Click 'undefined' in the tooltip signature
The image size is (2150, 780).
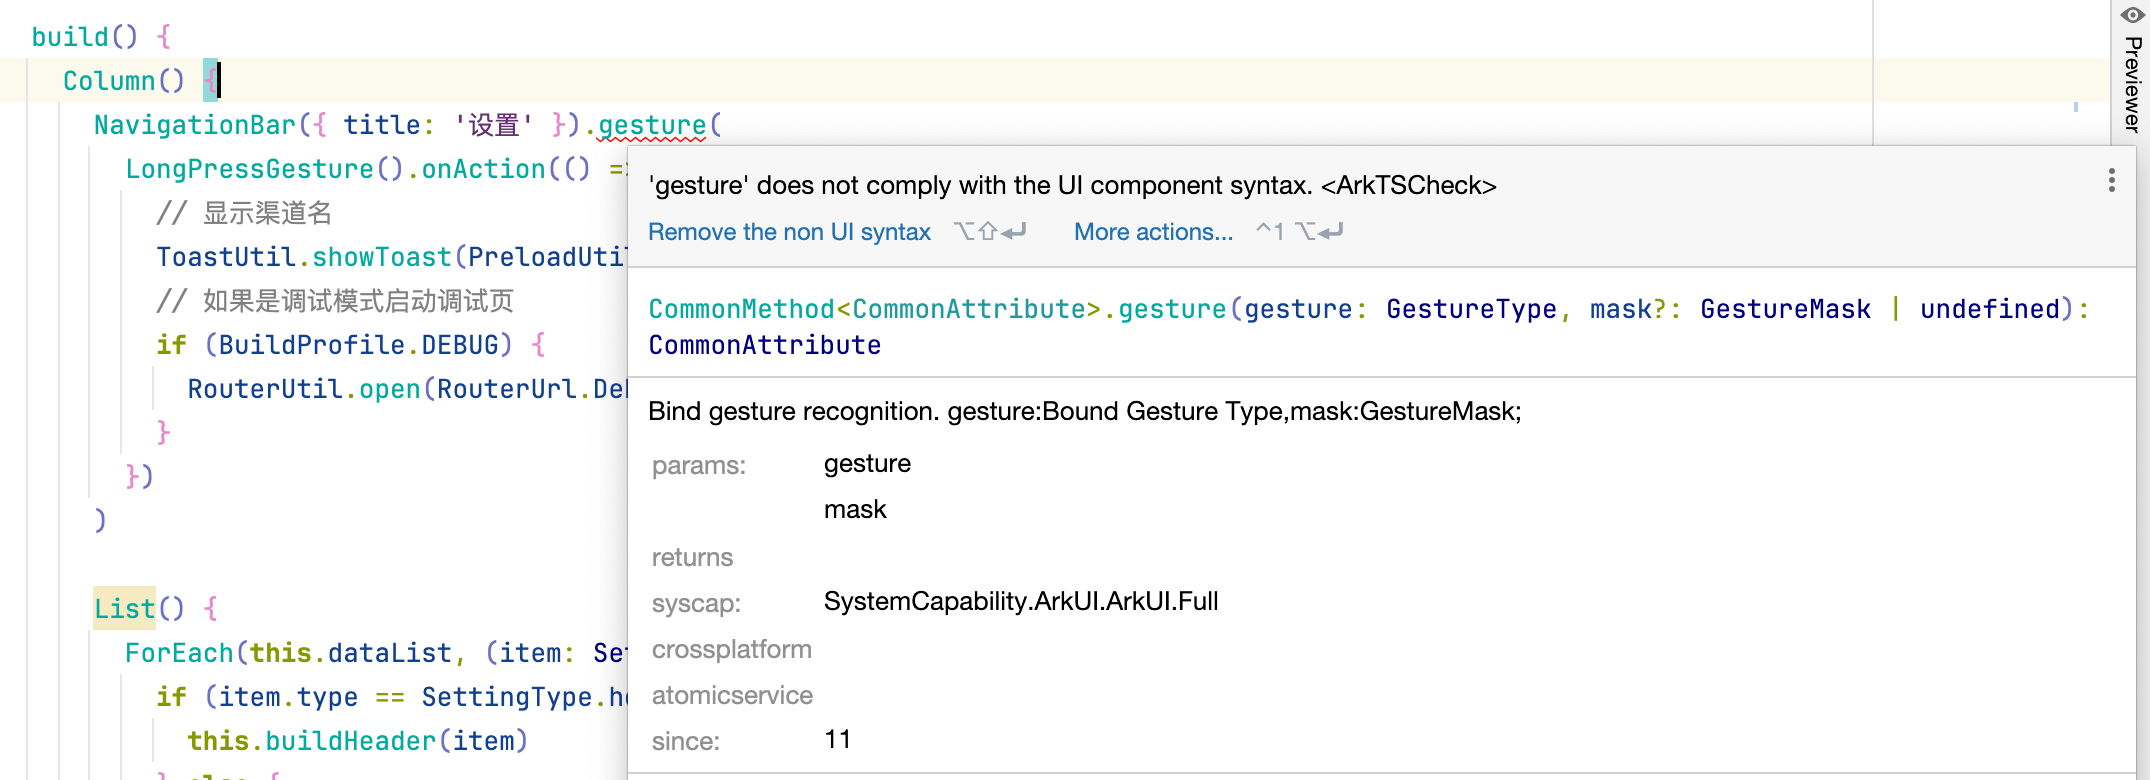pyautogui.click(x=1990, y=309)
